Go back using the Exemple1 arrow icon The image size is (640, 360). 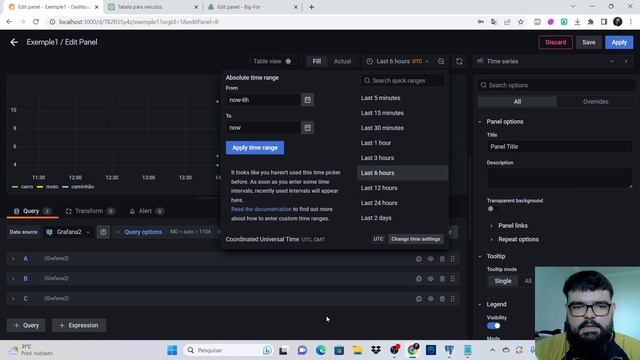point(14,42)
